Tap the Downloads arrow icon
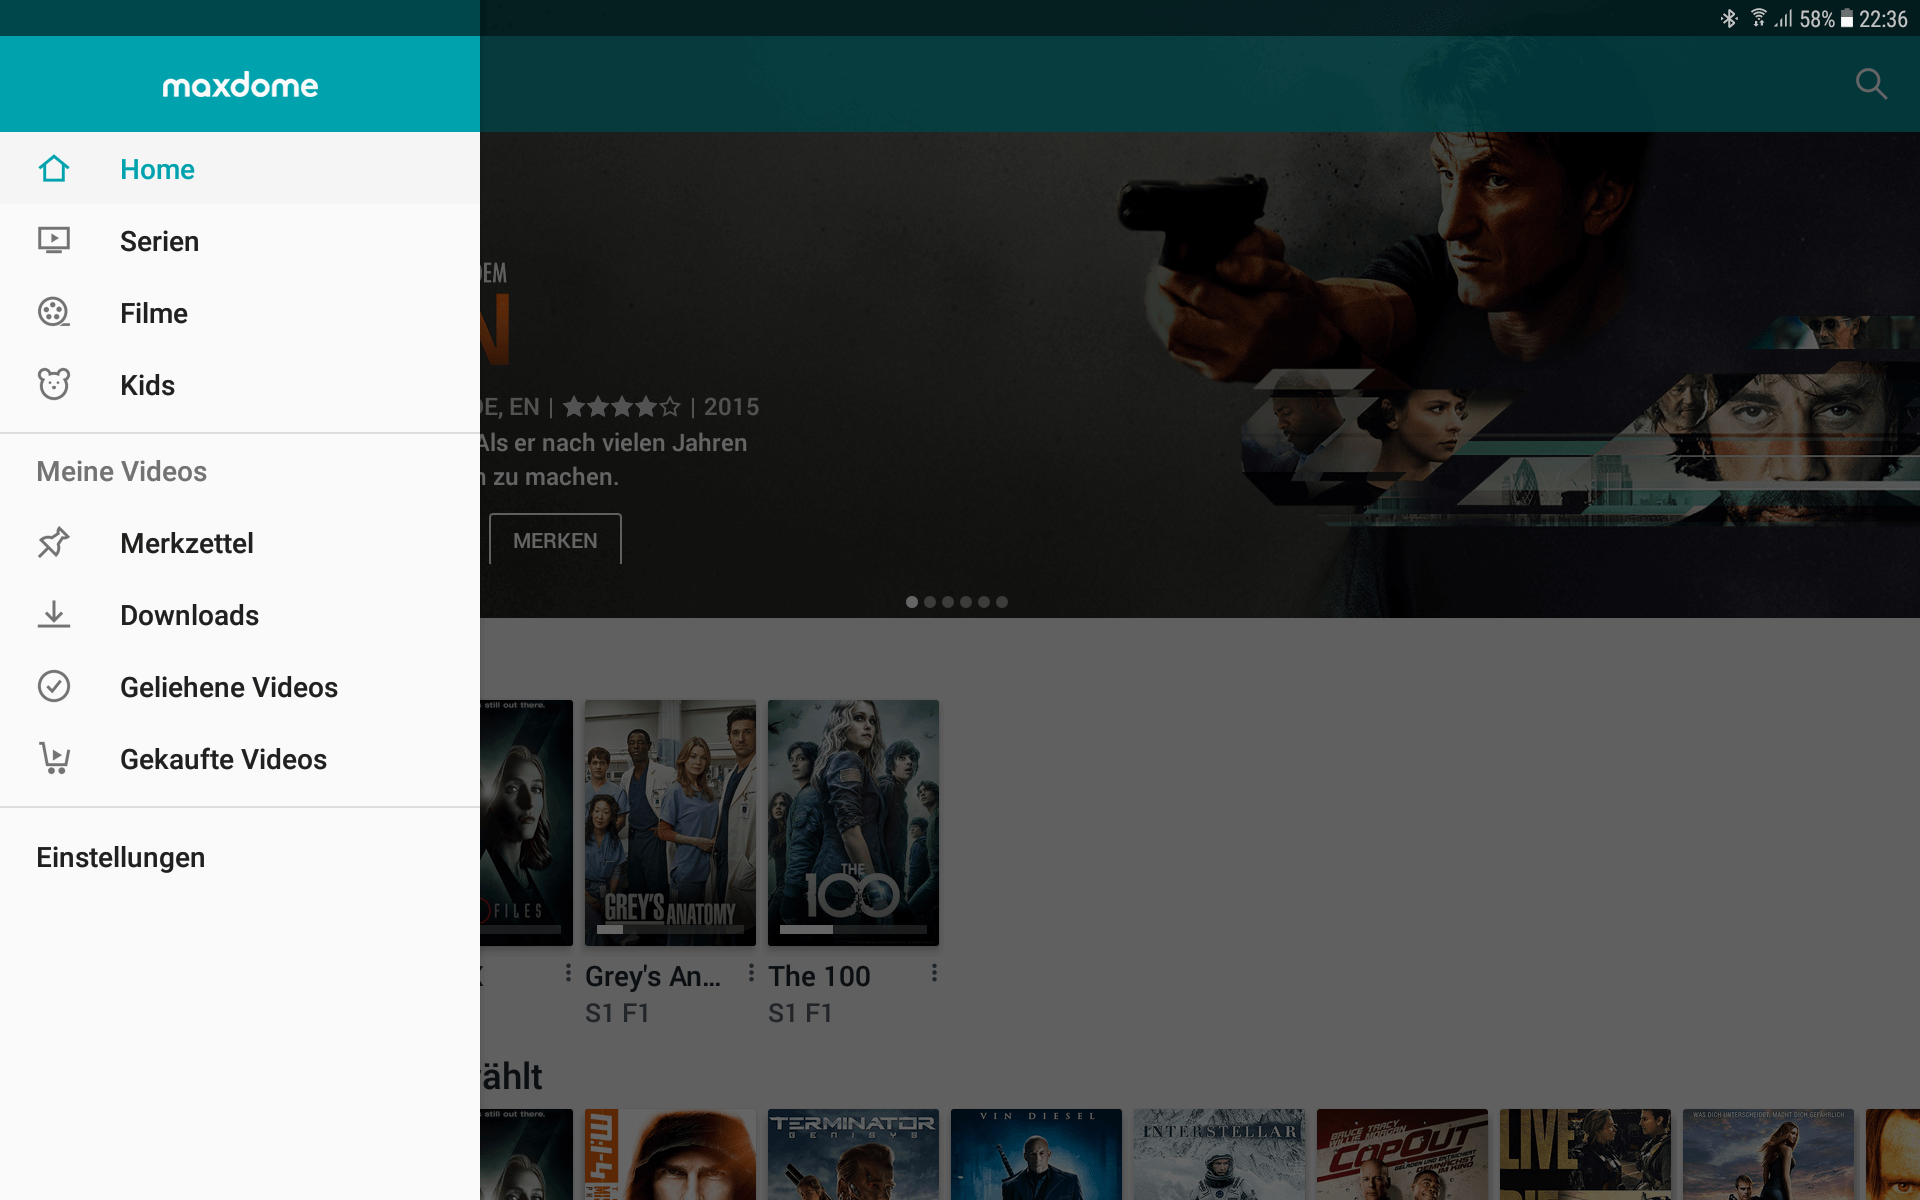This screenshot has width=1920, height=1200. (54, 615)
